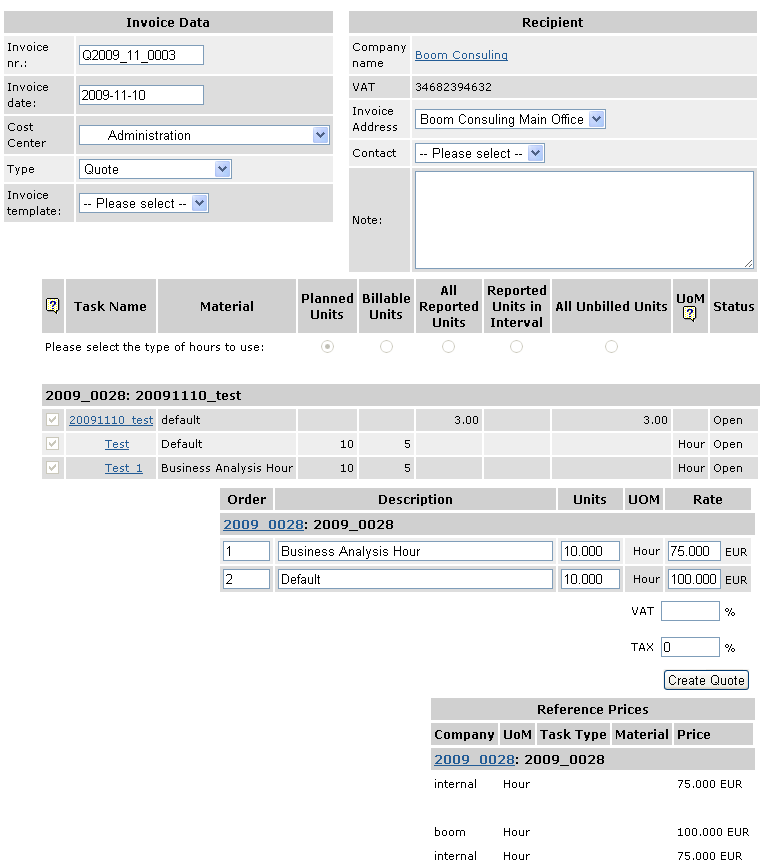Click the Create Quote button
772x865 pixels.
click(x=706, y=680)
